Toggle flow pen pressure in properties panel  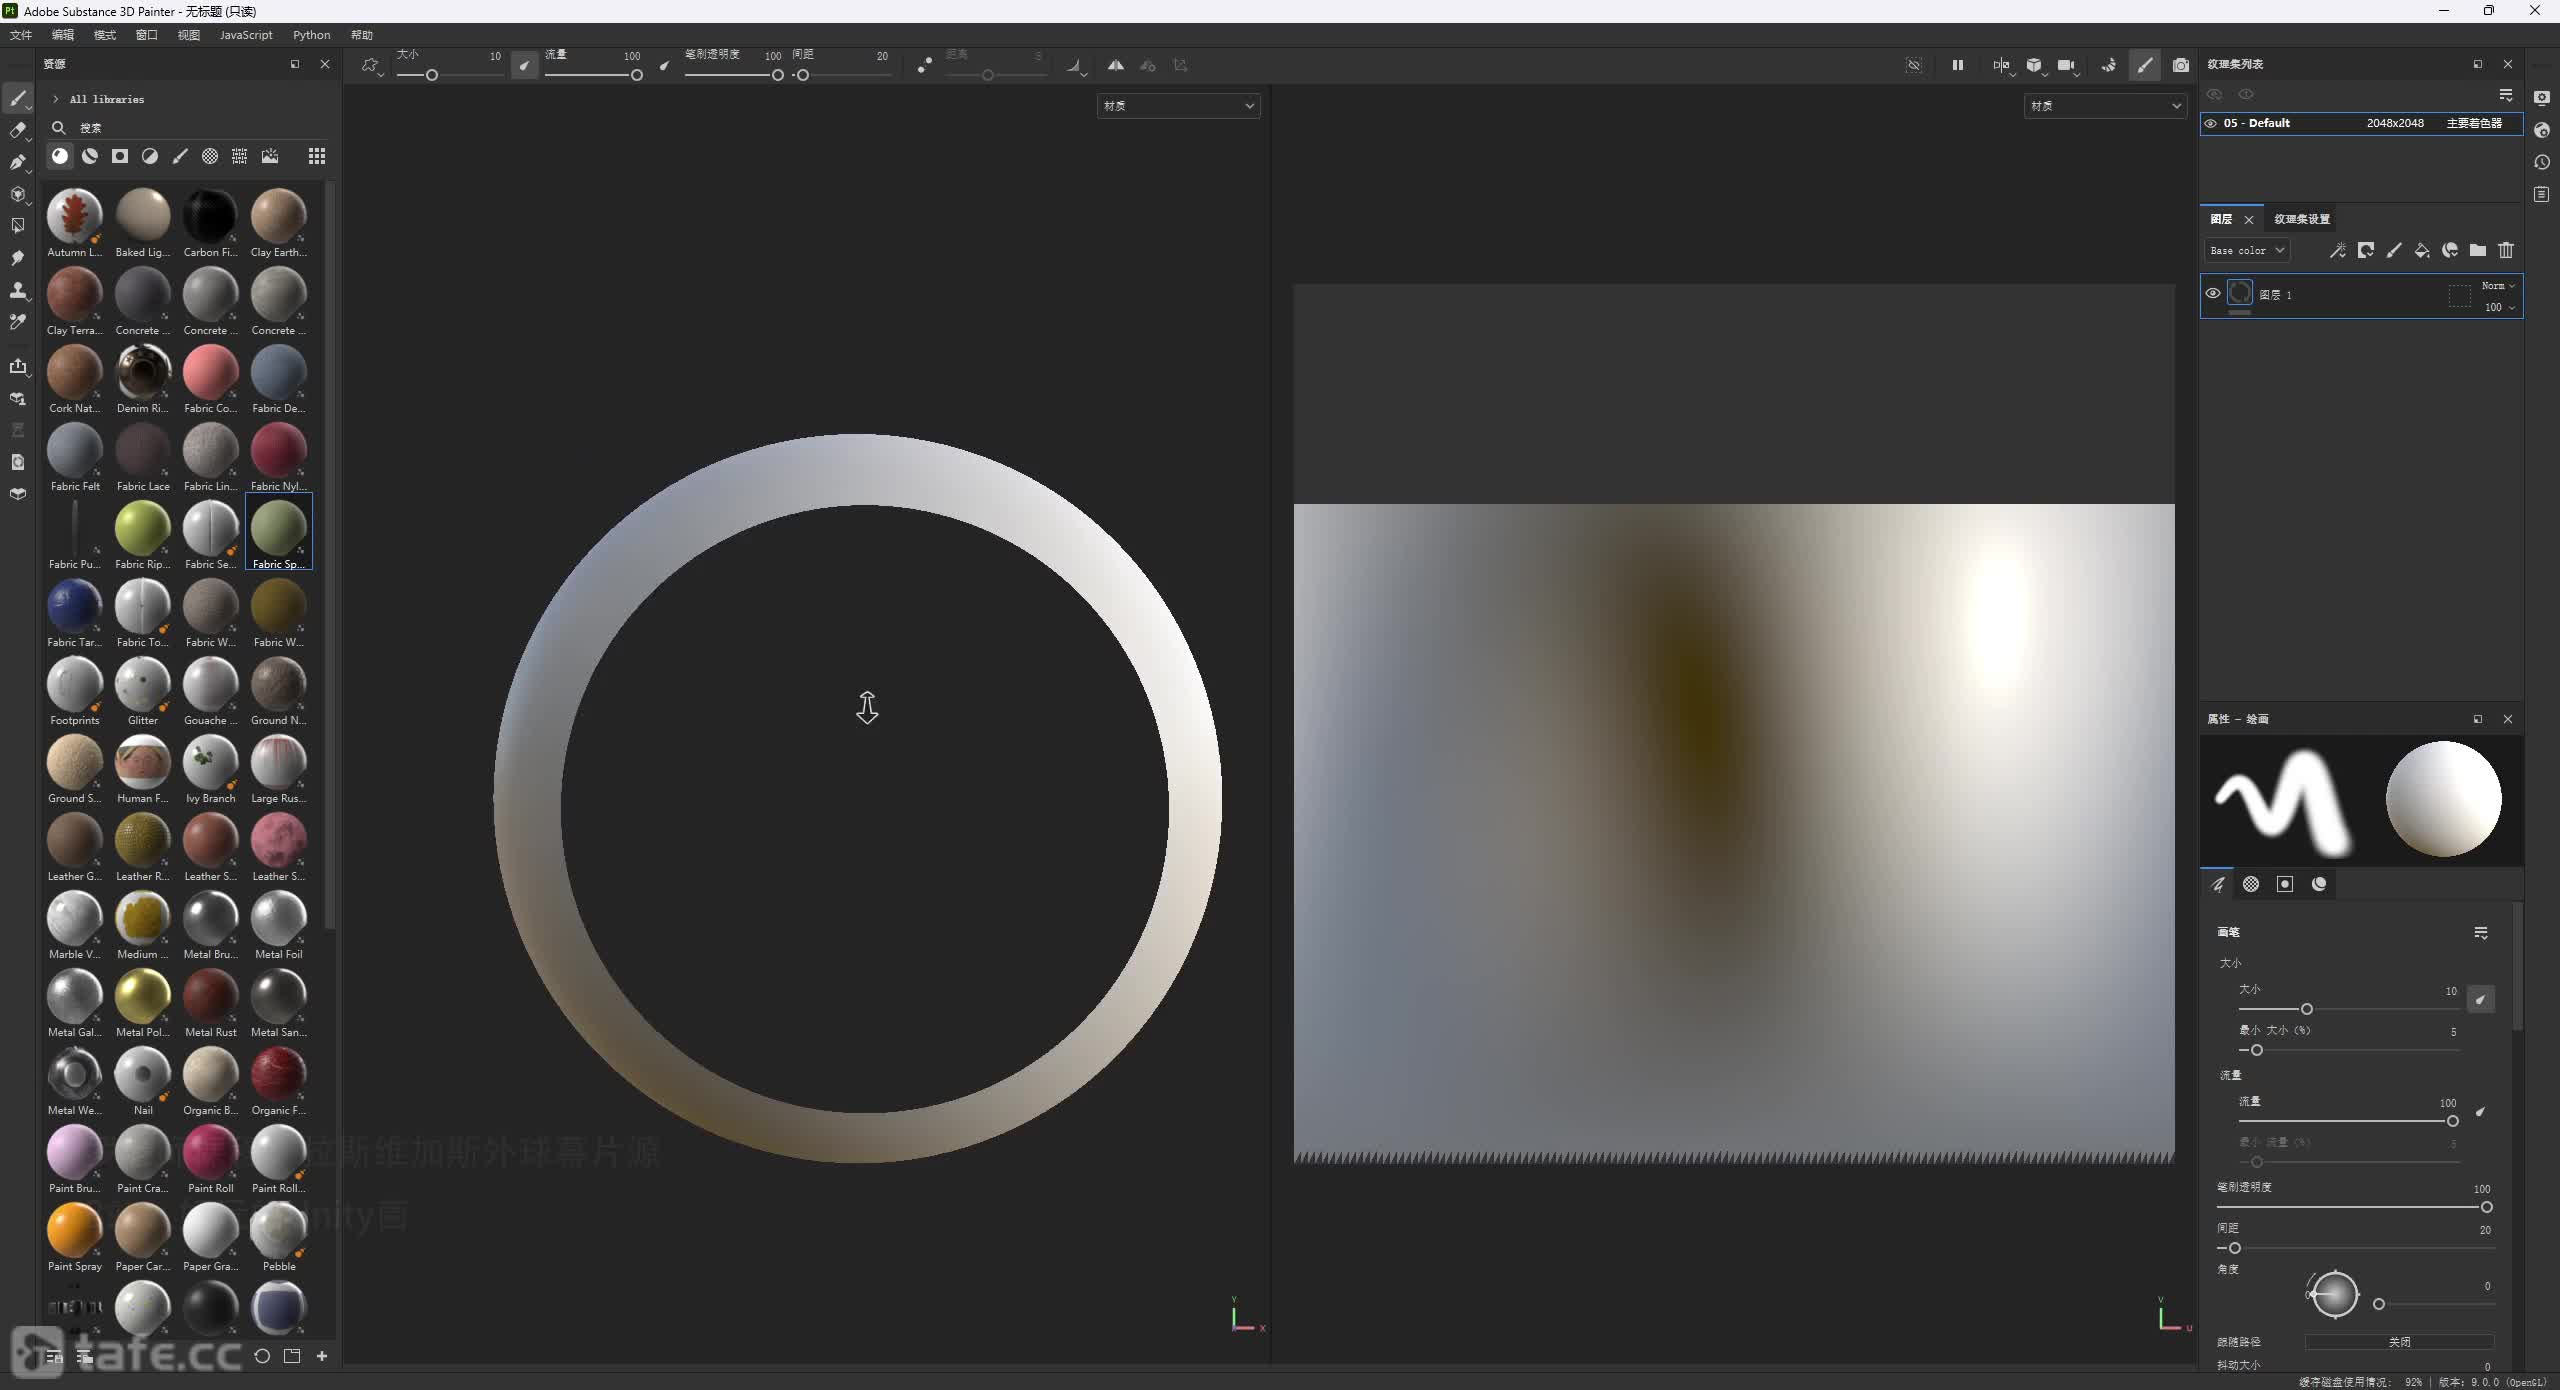click(2481, 1111)
